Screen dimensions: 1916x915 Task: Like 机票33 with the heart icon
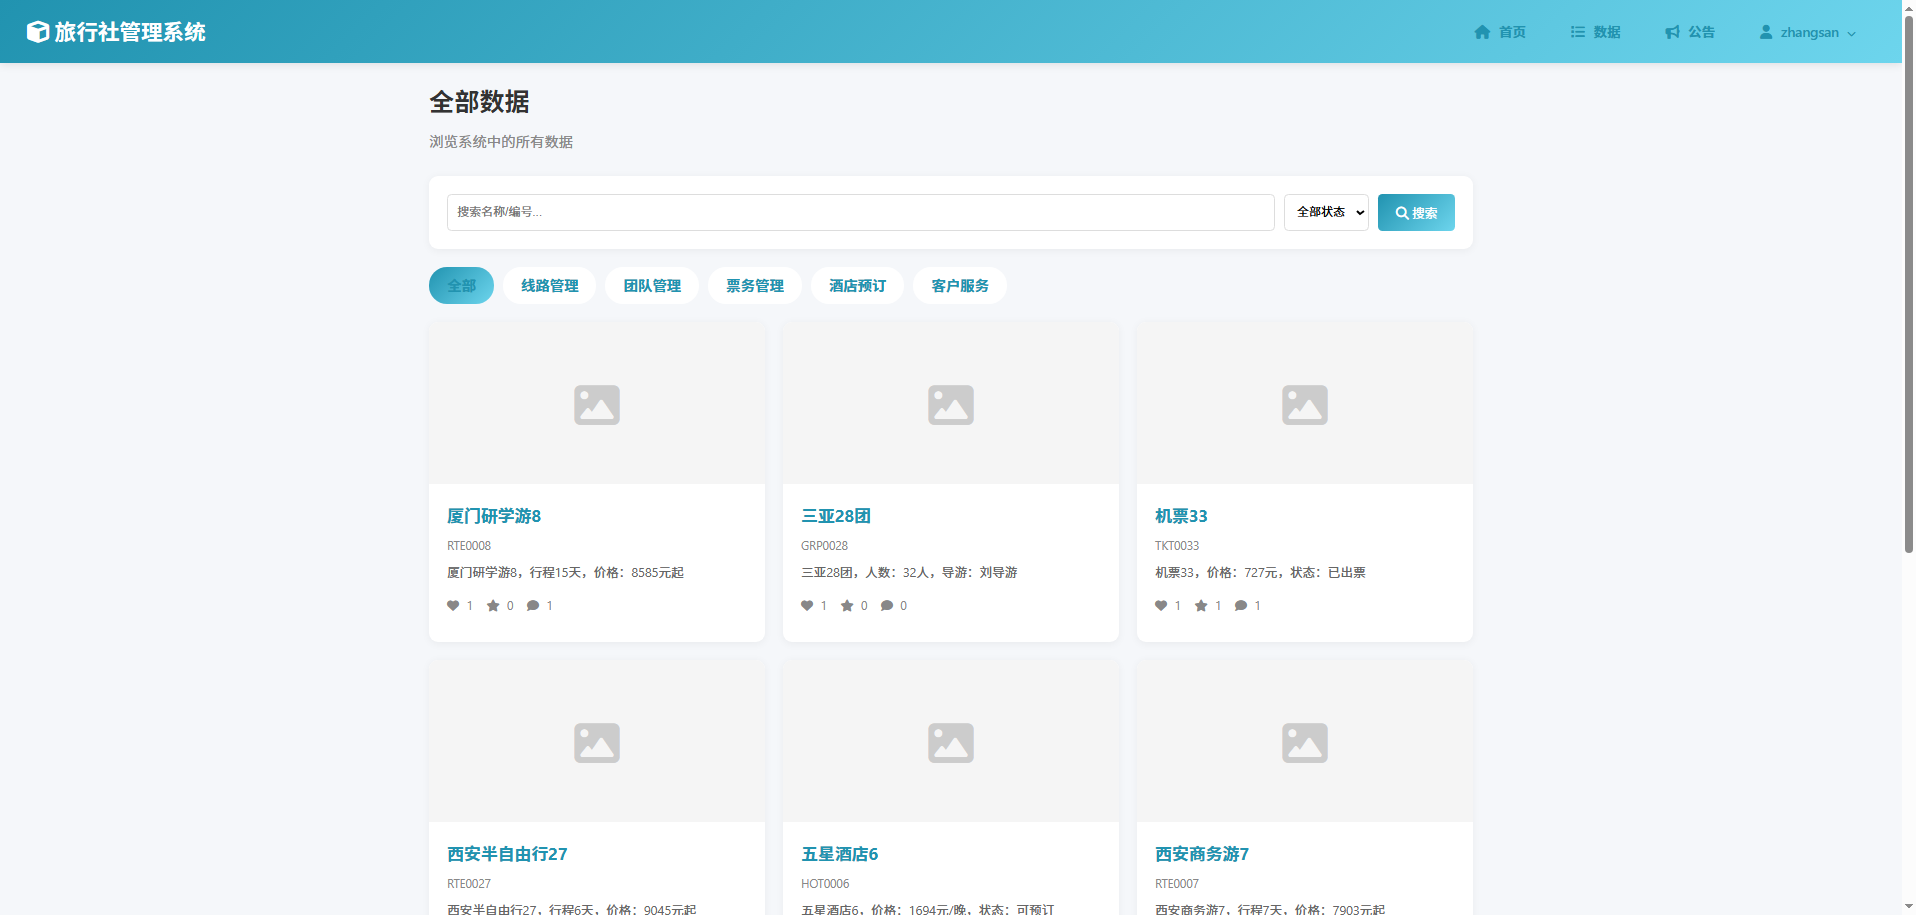click(1161, 605)
